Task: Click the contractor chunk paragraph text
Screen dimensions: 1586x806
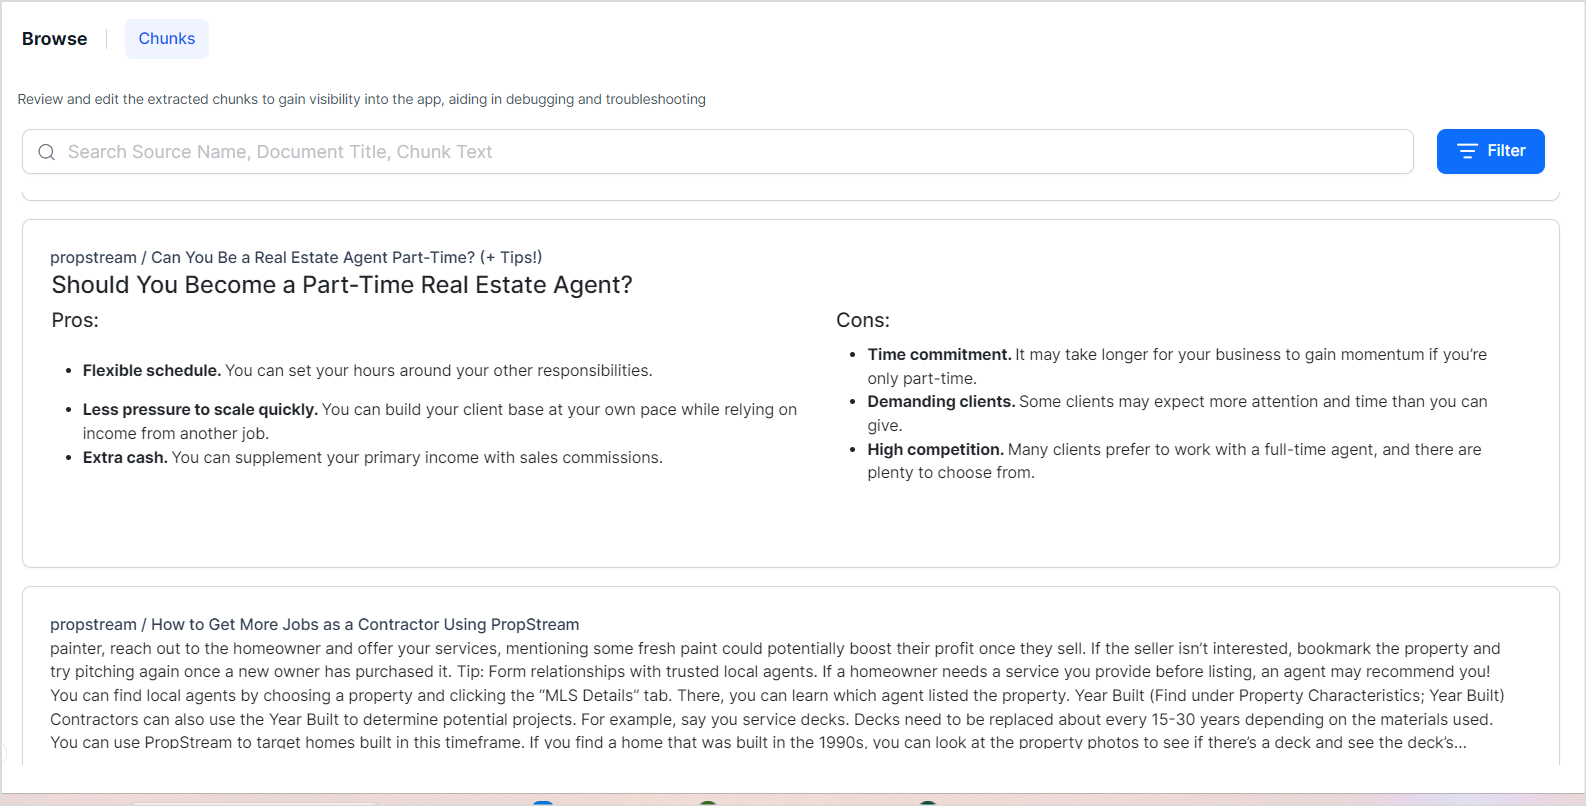Action: point(775,695)
